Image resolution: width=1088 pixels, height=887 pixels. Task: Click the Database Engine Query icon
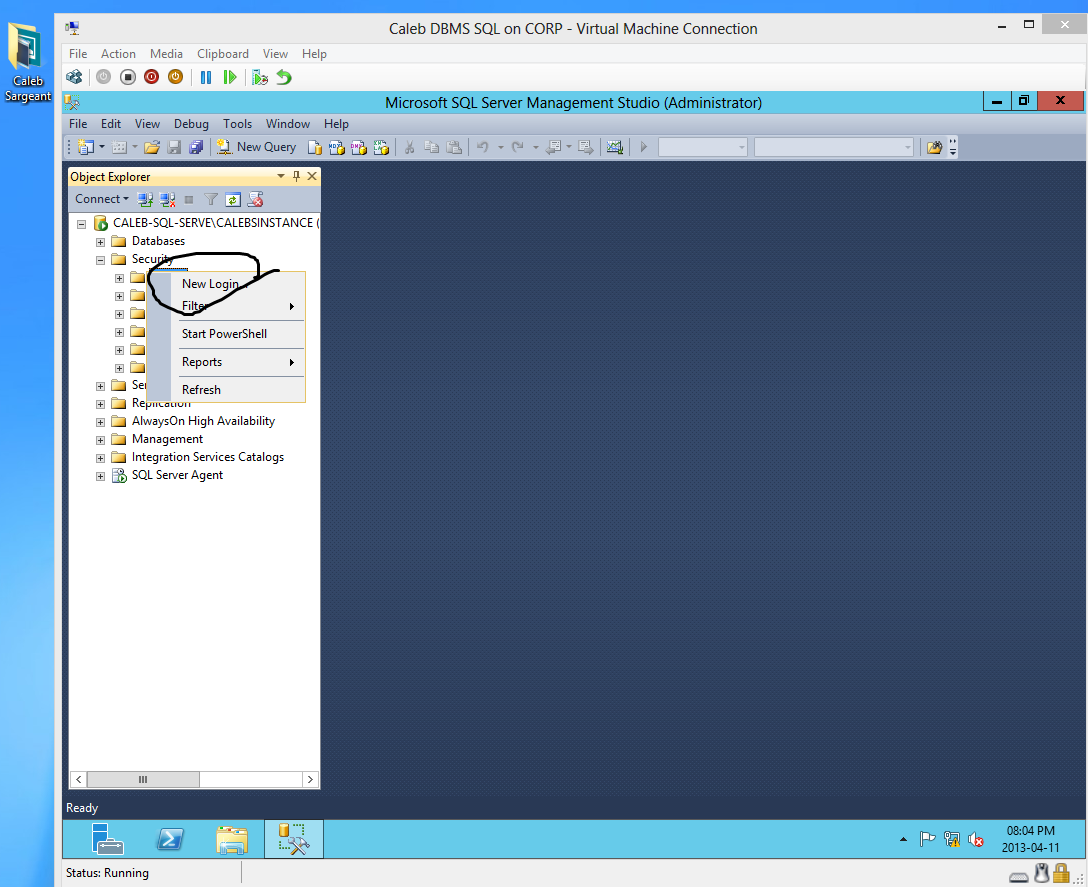(x=314, y=147)
